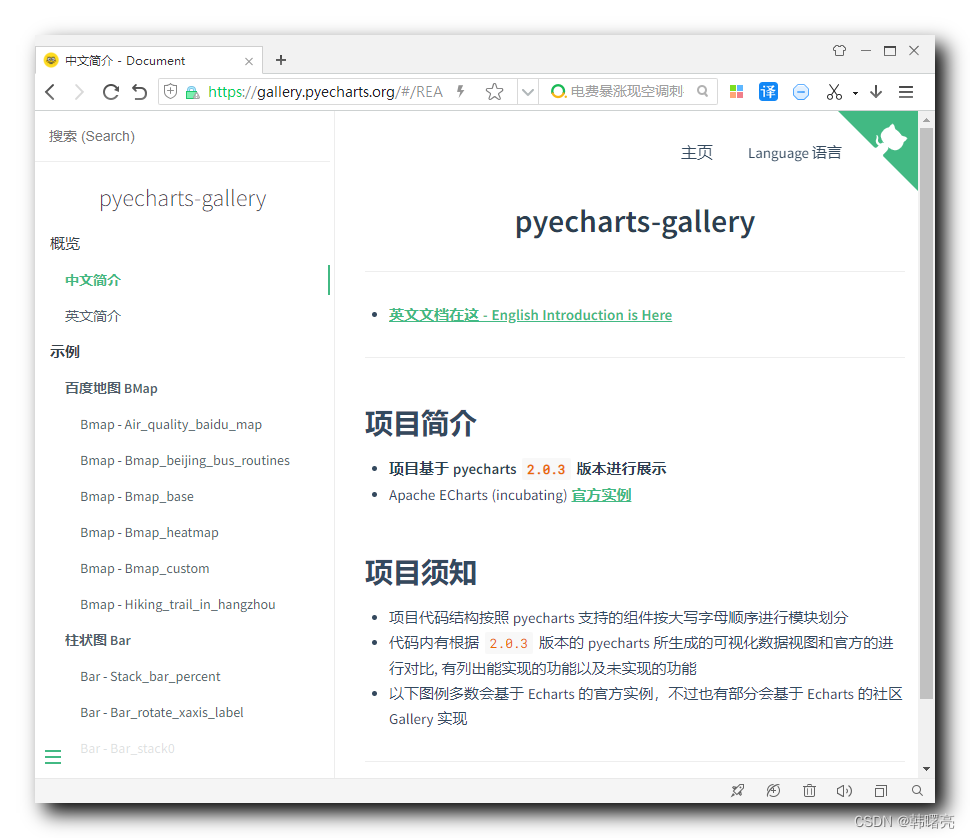The image size is (970, 838).
Task: Open downloads with the down arrow icon
Action: pyautogui.click(x=876, y=92)
